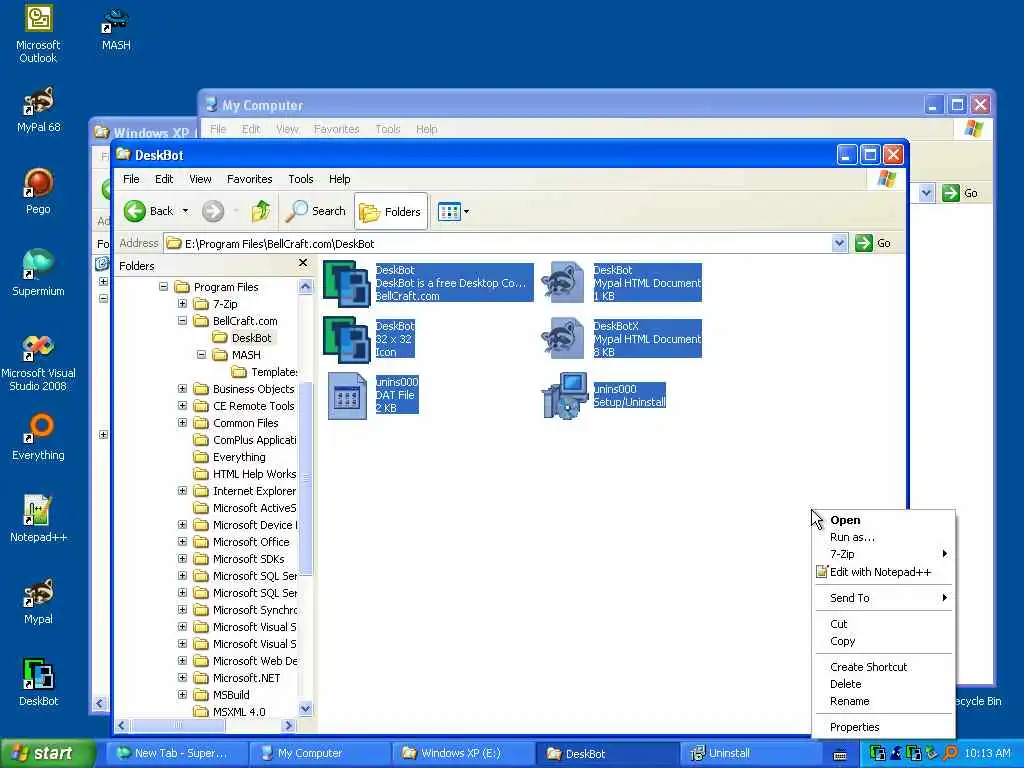This screenshot has height=768, width=1024.
Task: Toggle the Folders pane button
Action: click(x=391, y=211)
